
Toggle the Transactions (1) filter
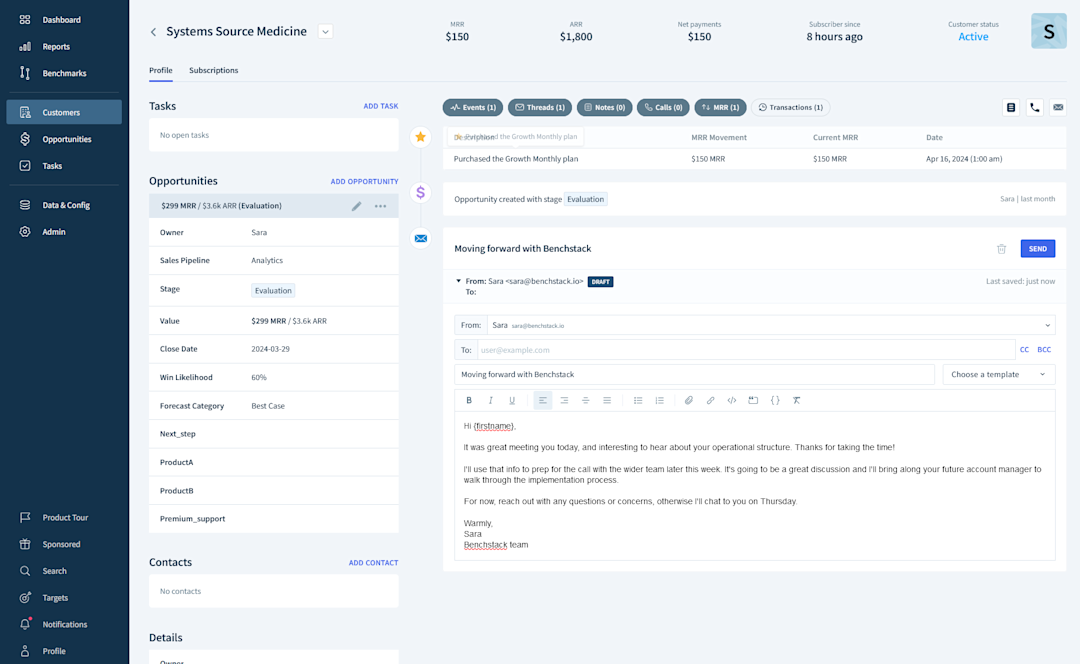(790, 107)
